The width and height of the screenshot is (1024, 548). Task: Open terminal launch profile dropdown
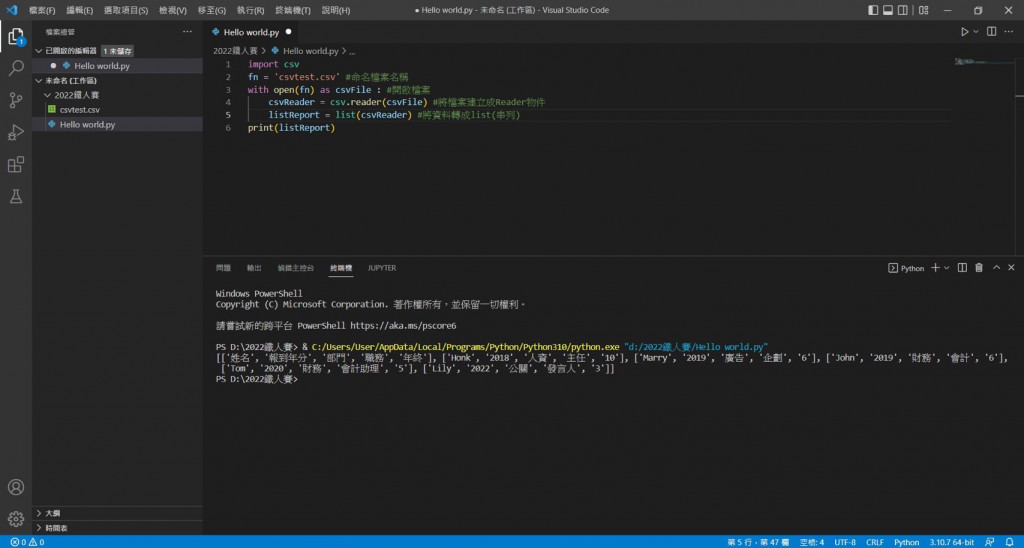(x=946, y=268)
